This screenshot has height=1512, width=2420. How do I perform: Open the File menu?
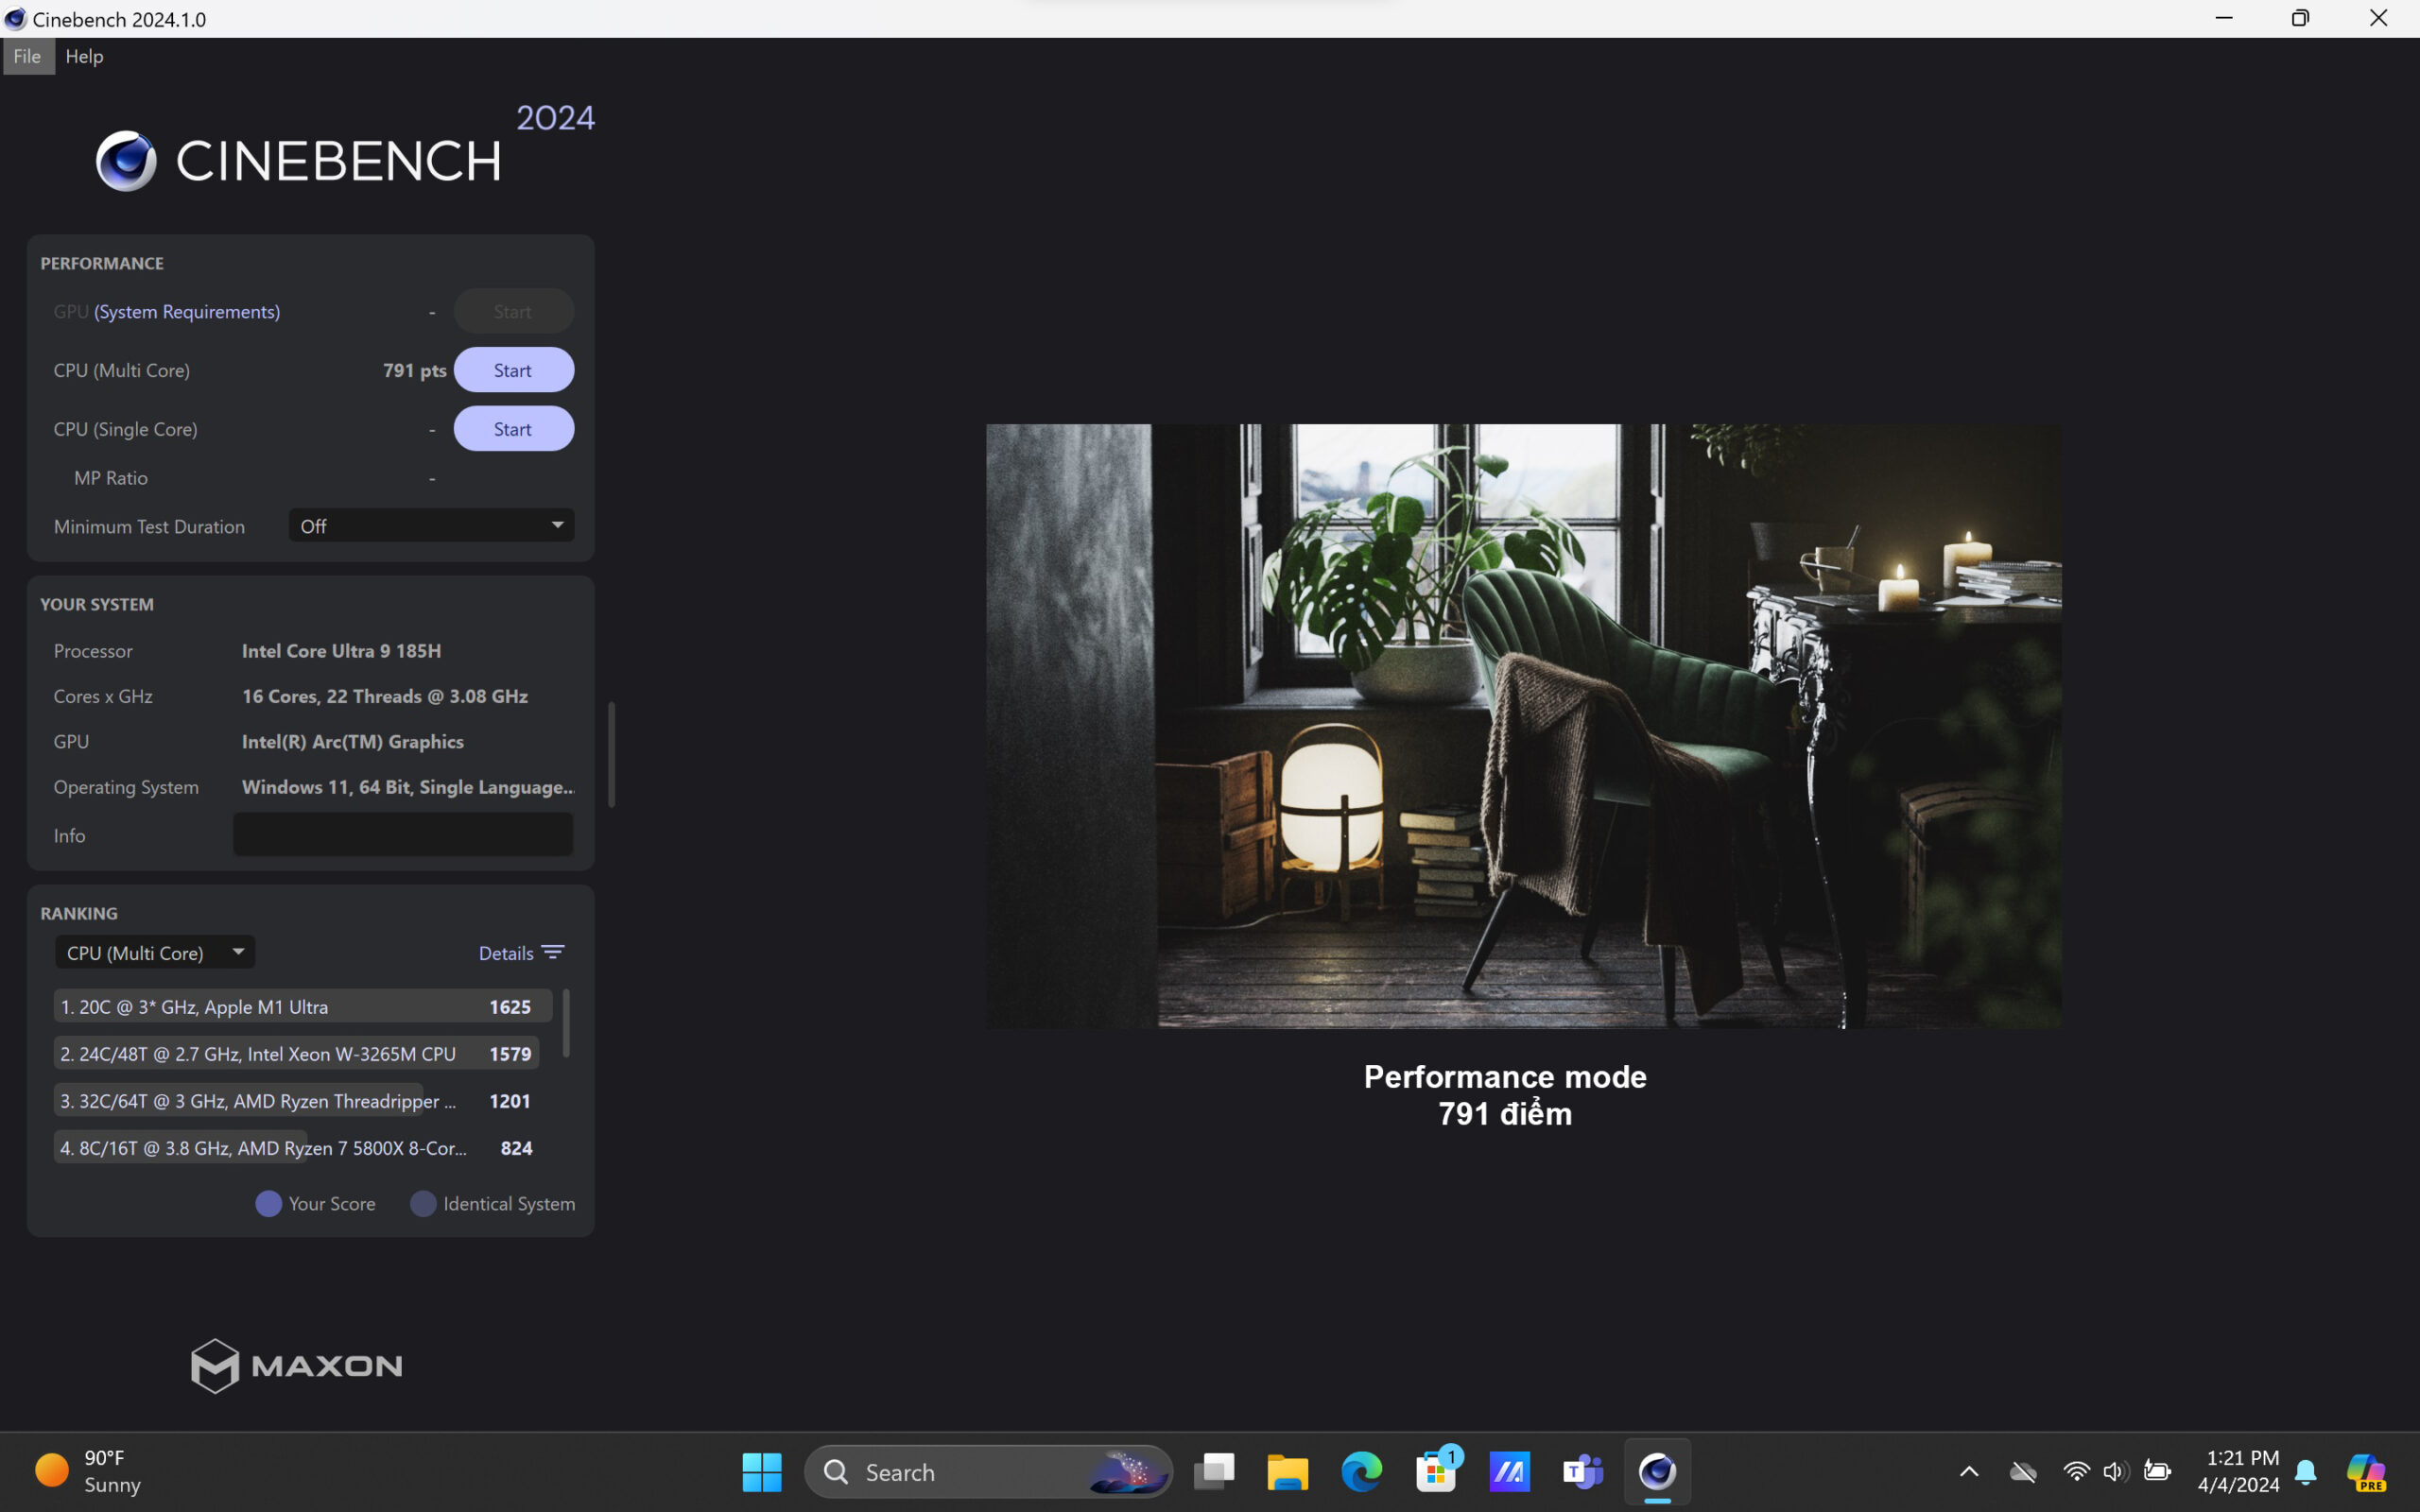click(26, 56)
